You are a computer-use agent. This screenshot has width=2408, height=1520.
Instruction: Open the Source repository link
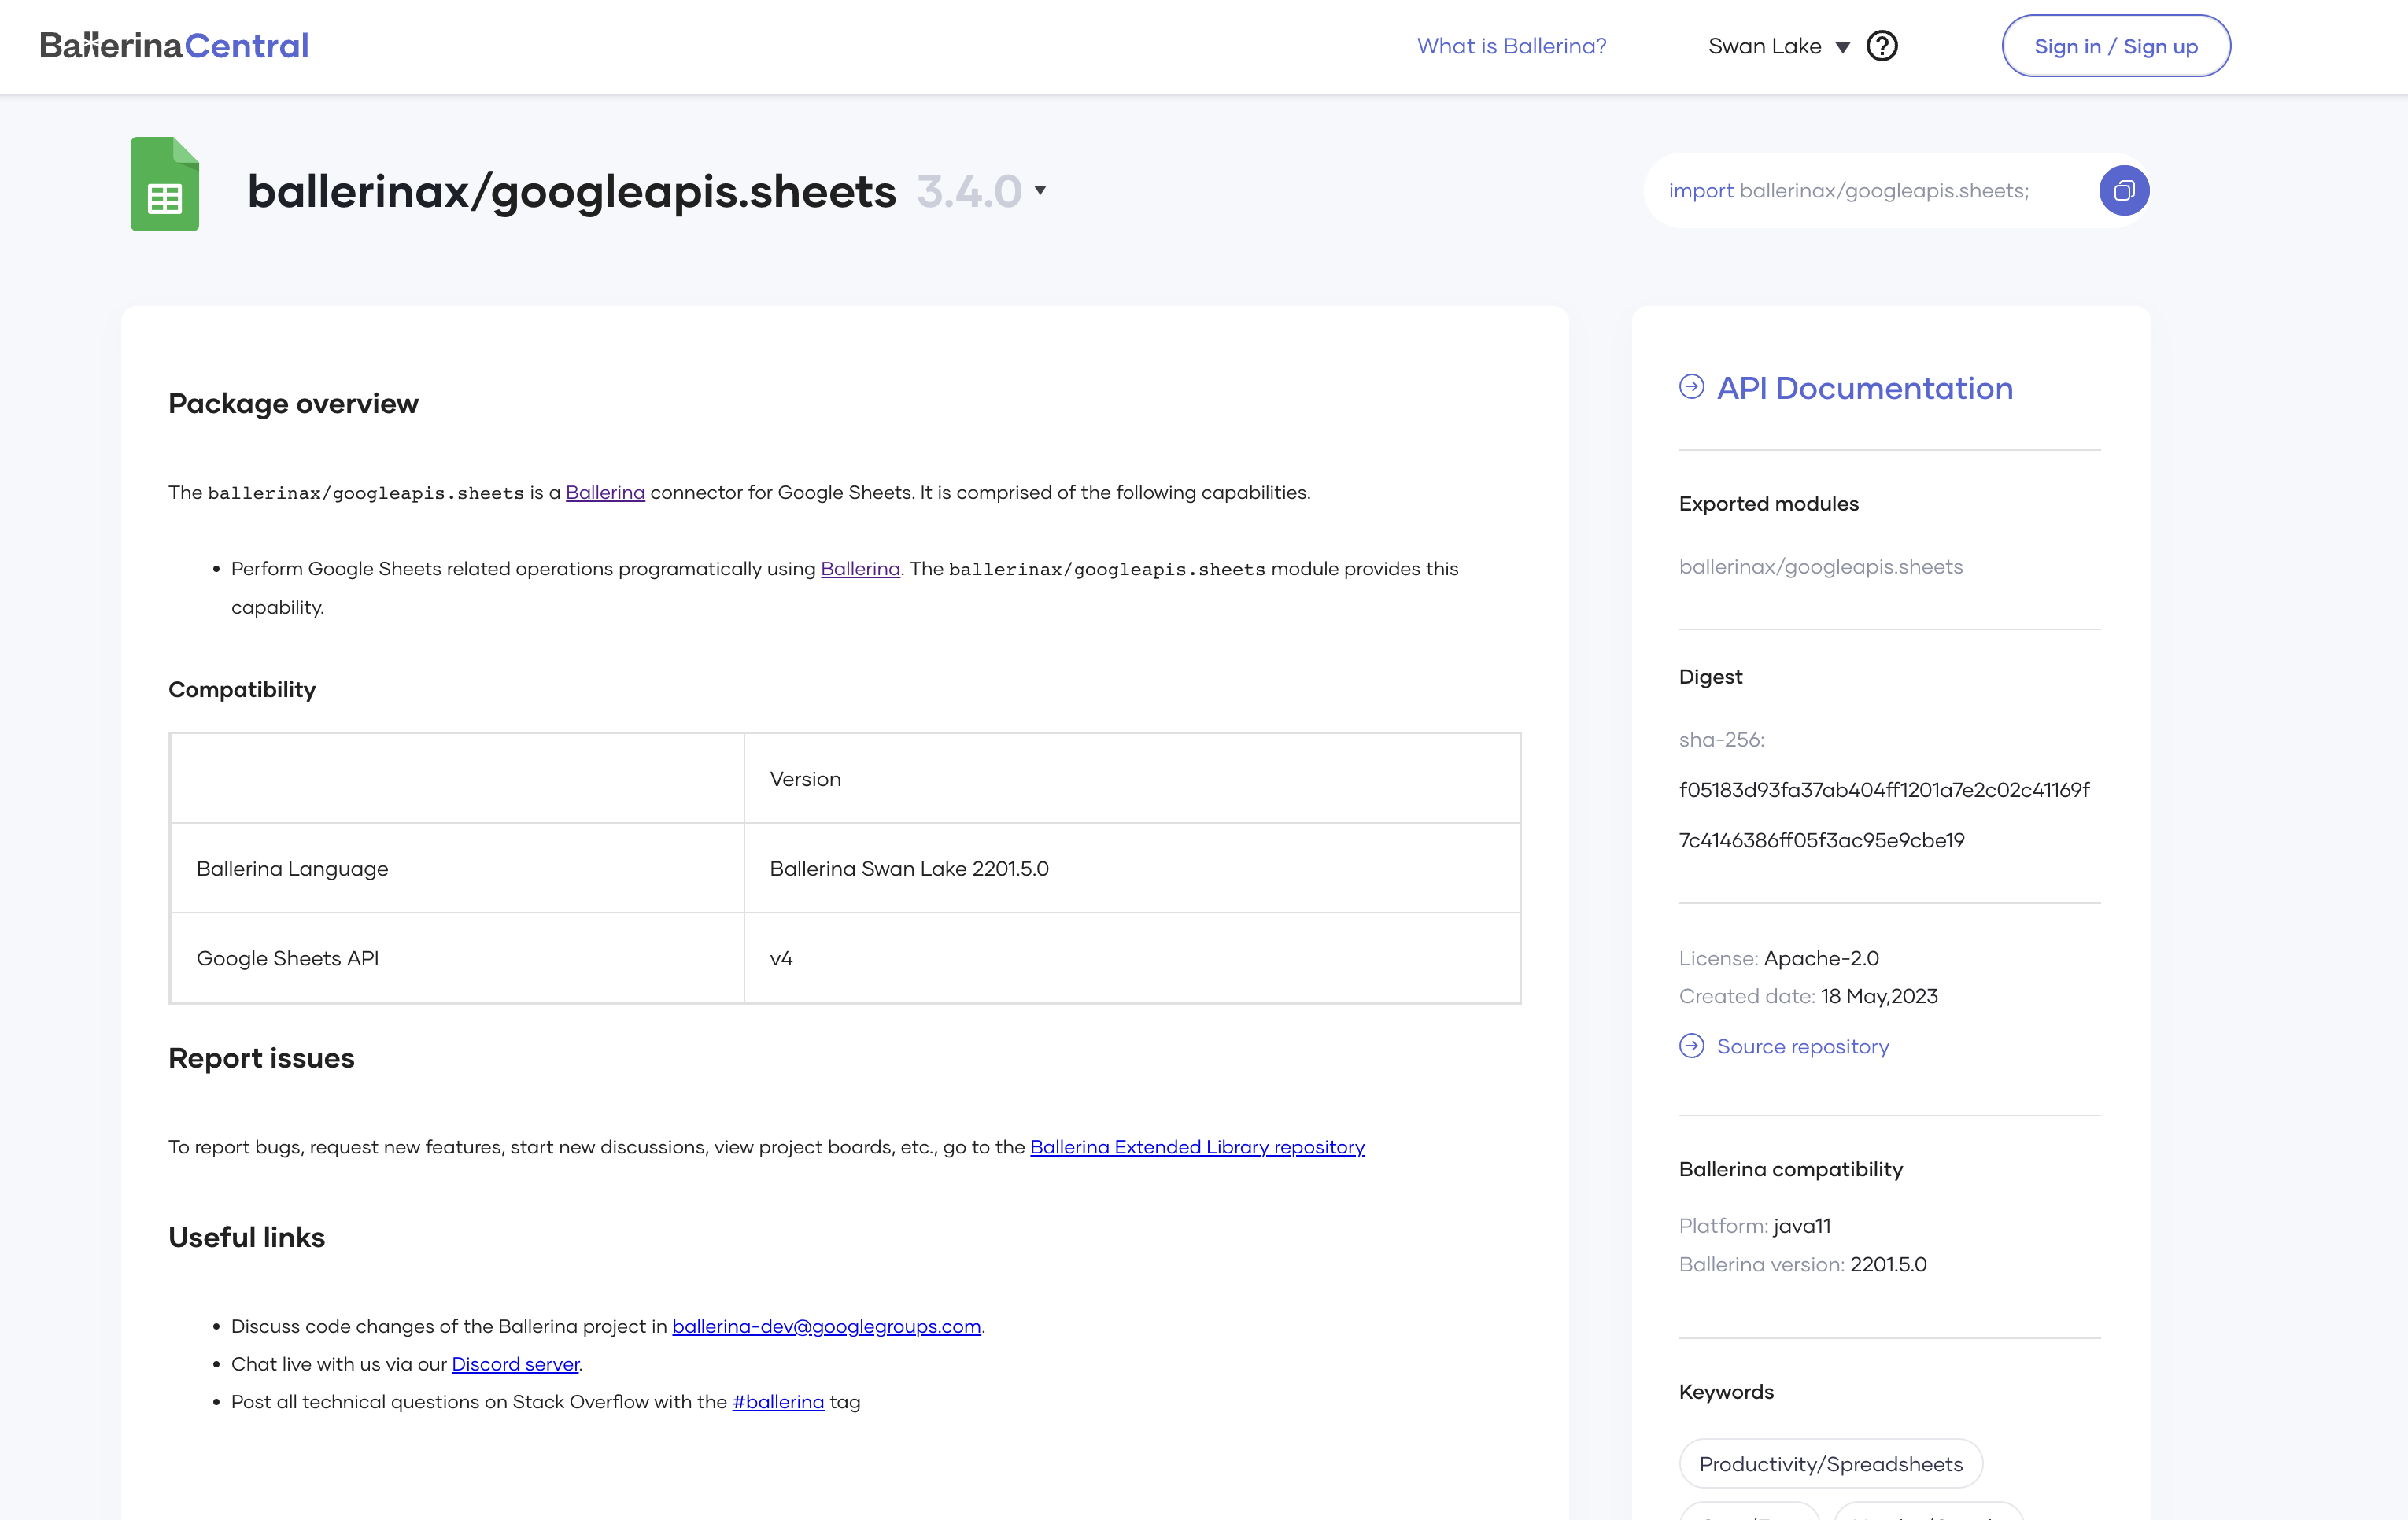pos(1802,1046)
